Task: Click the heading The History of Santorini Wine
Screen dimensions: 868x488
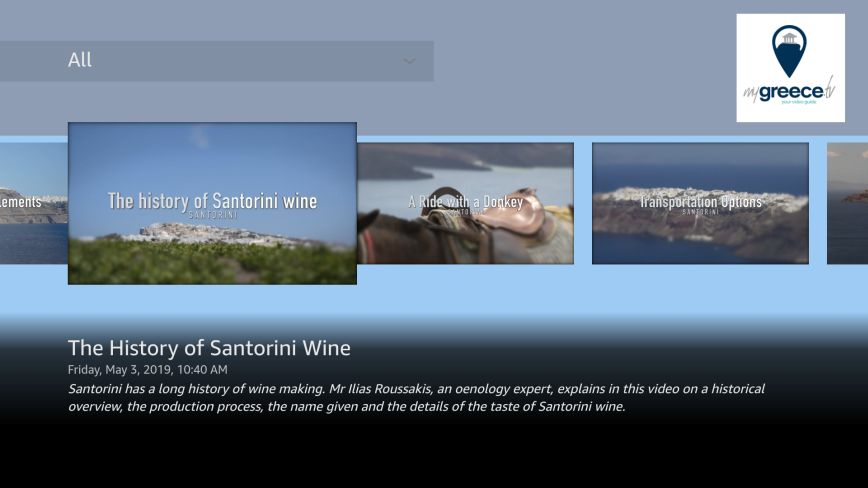Action: (x=209, y=348)
